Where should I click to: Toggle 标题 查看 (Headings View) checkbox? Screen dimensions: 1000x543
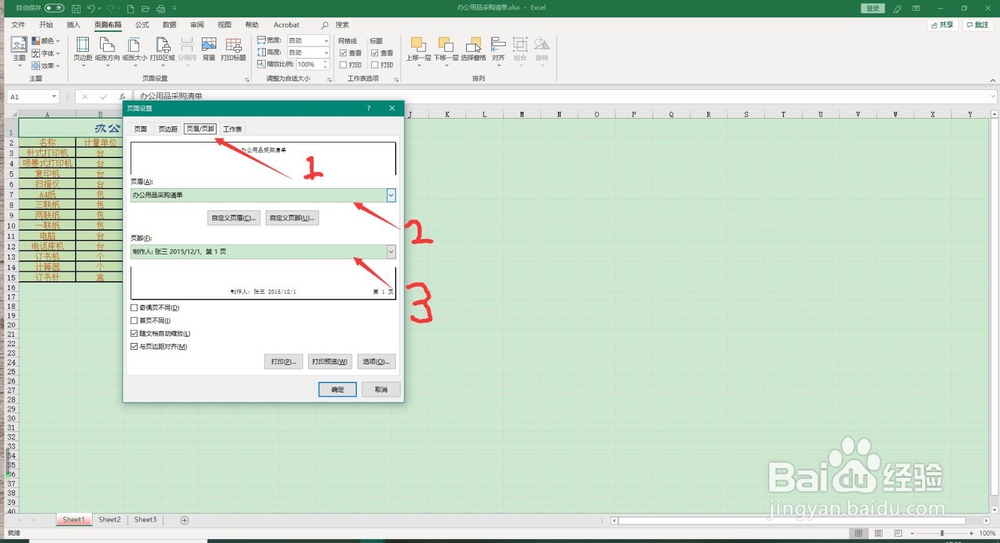pos(375,53)
